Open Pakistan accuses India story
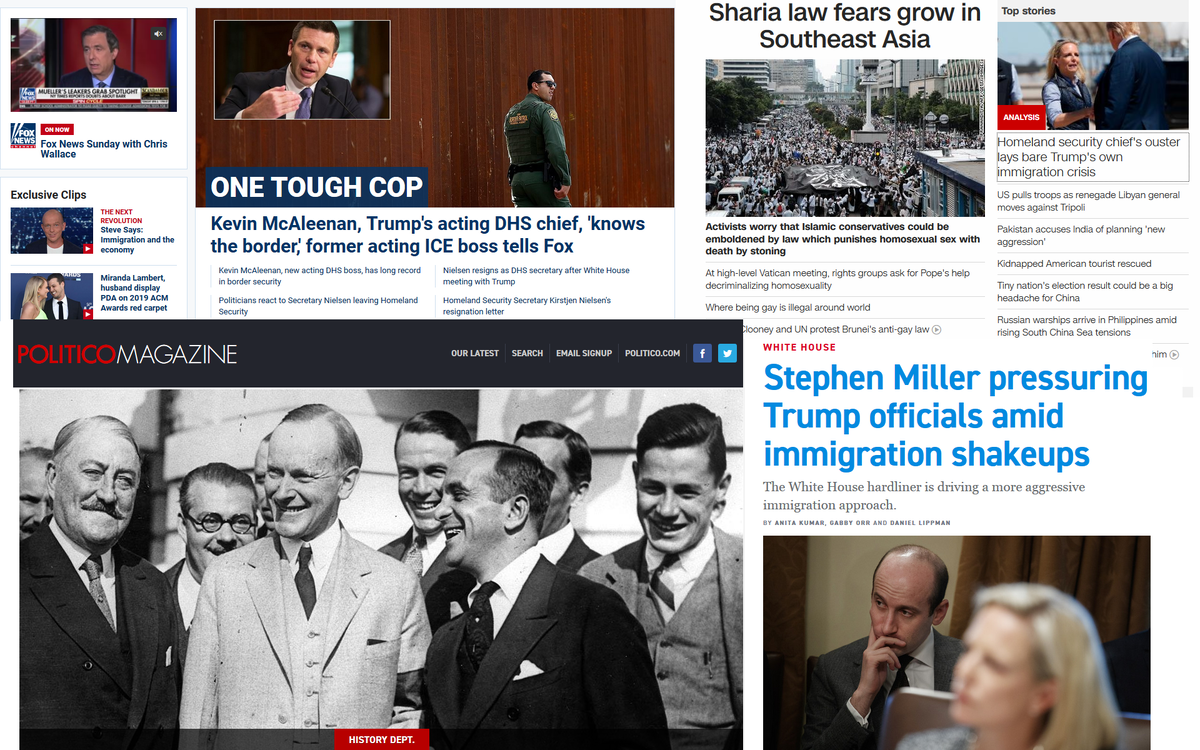The width and height of the screenshot is (1200, 750). tap(1081, 235)
